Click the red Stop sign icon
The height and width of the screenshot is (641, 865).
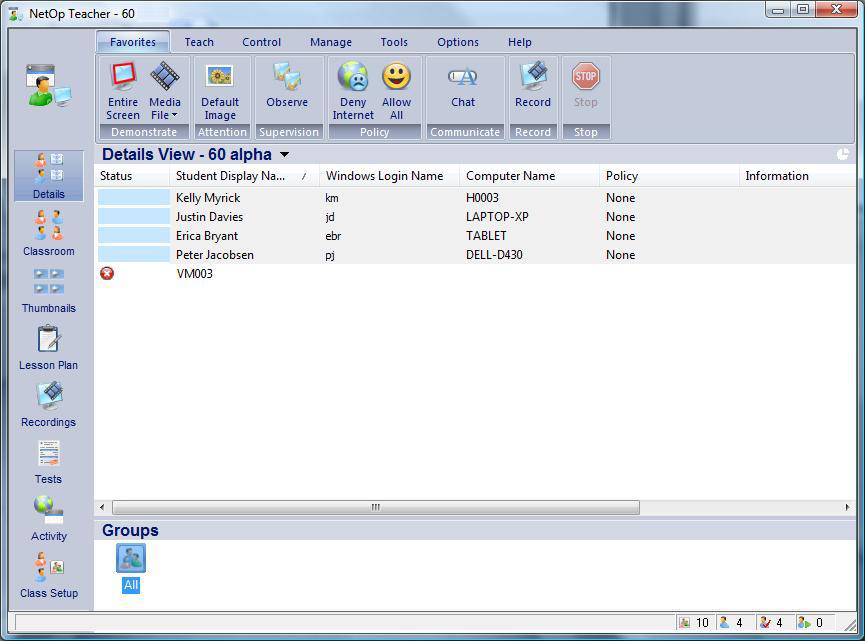click(x=585, y=76)
